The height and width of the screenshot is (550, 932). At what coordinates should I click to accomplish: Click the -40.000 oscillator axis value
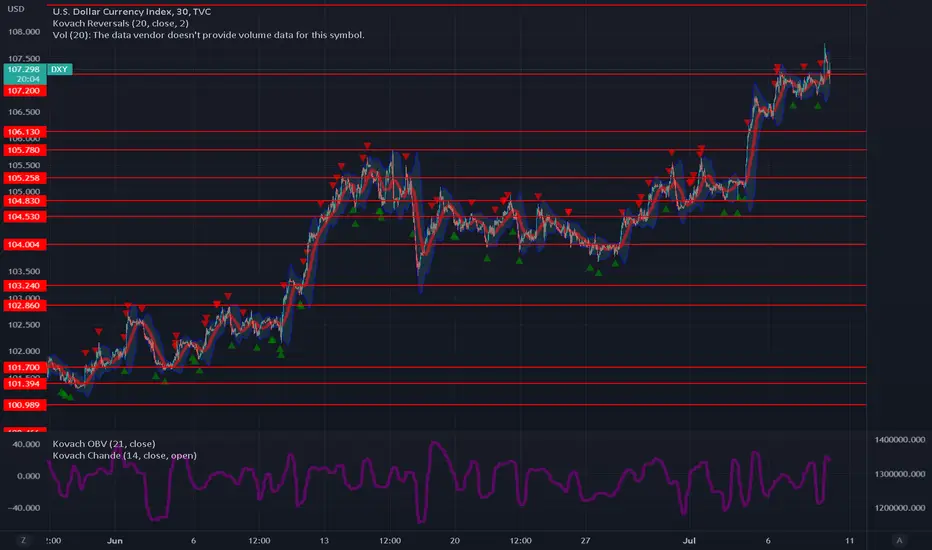24,508
